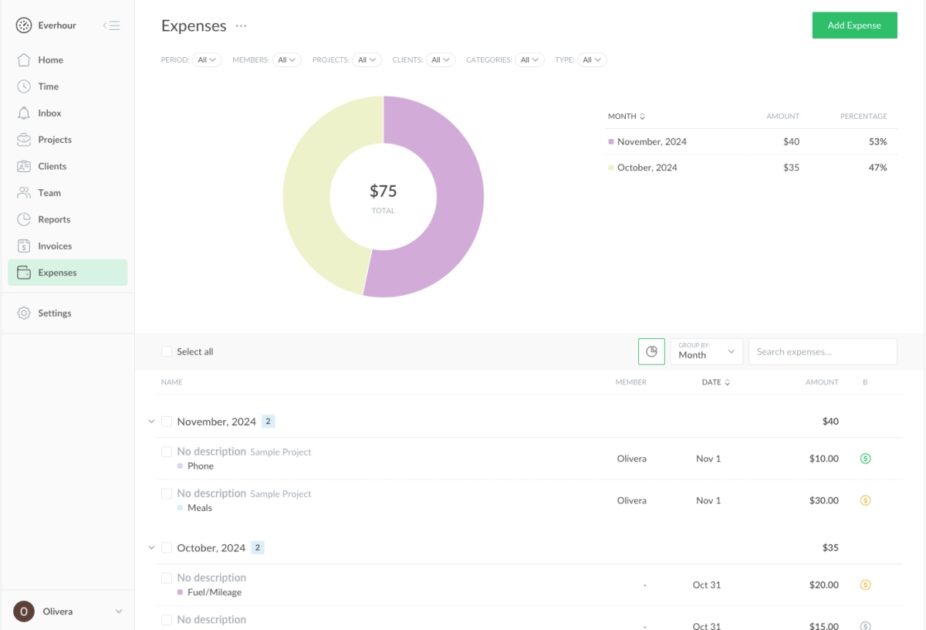Click the Add Expense button
Viewport: 926px width, 630px height.
(854, 25)
